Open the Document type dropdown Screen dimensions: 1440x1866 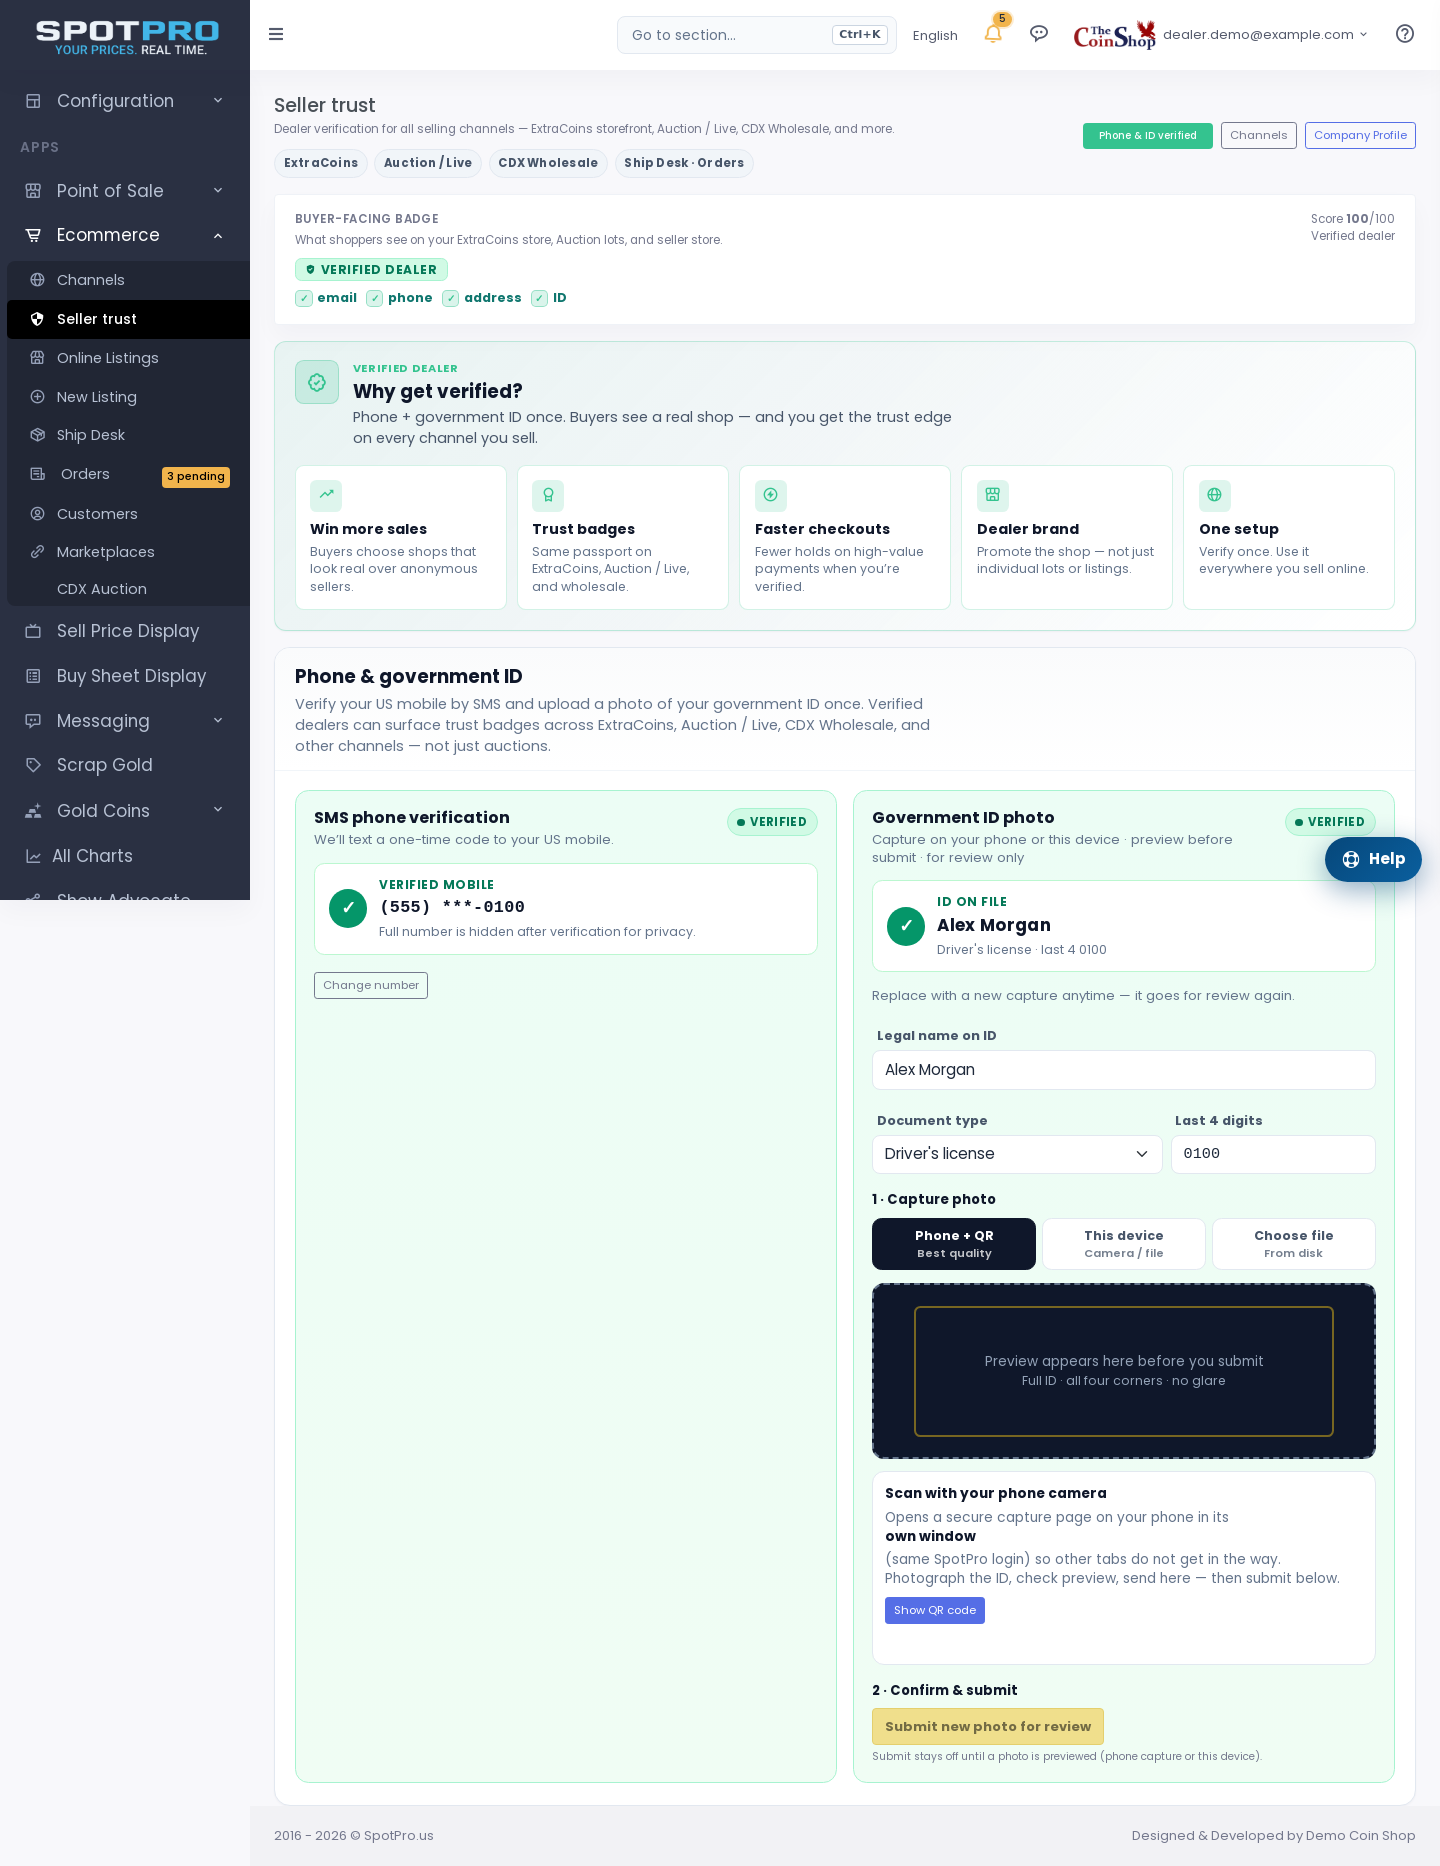[1017, 1154]
